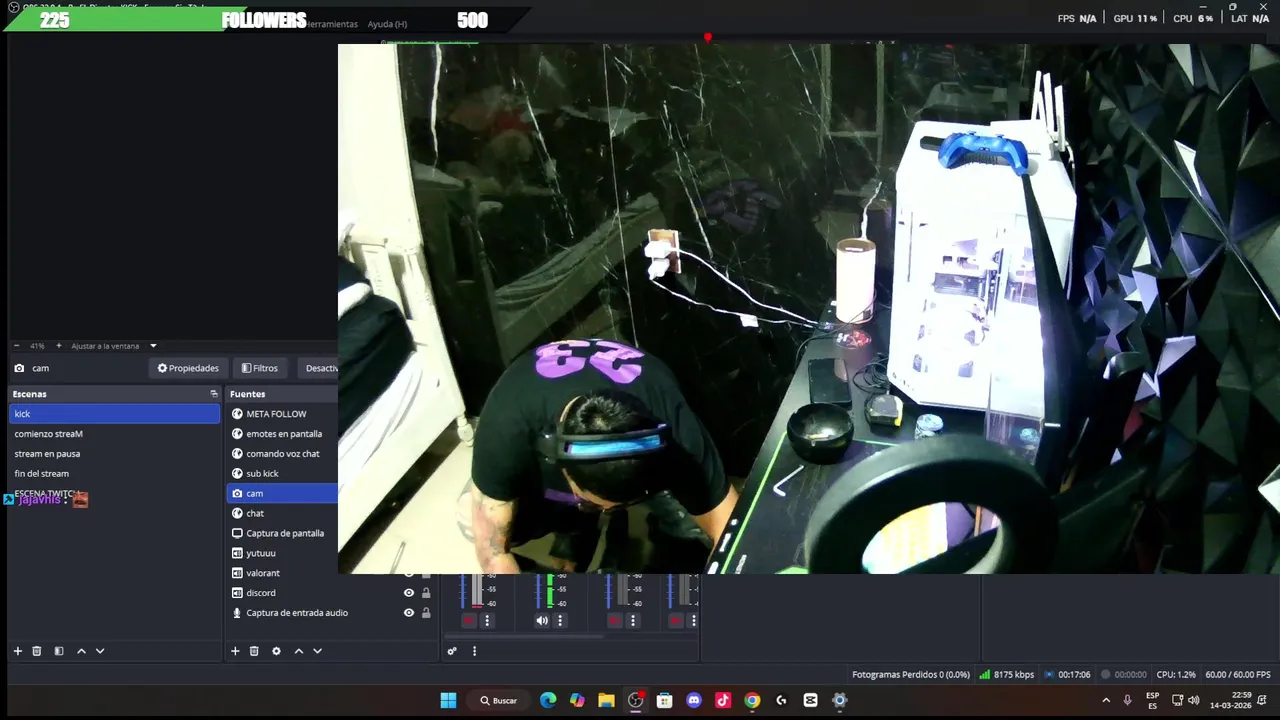Screen dimensions: 1280x720
Task: Open Logitech G HUB from the taskbar
Action: (x=781, y=700)
